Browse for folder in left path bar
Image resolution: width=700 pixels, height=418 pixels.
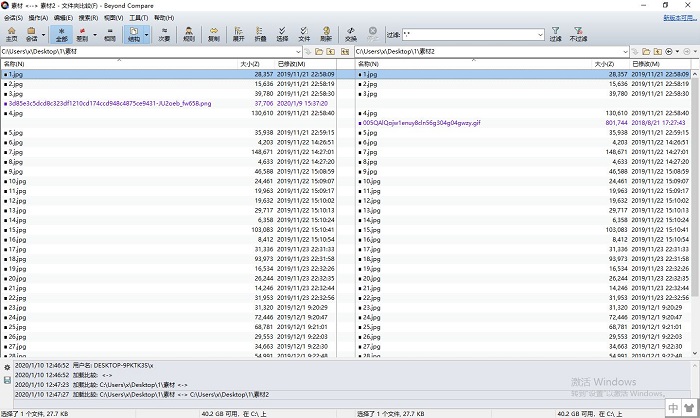pyautogui.click(x=319, y=52)
